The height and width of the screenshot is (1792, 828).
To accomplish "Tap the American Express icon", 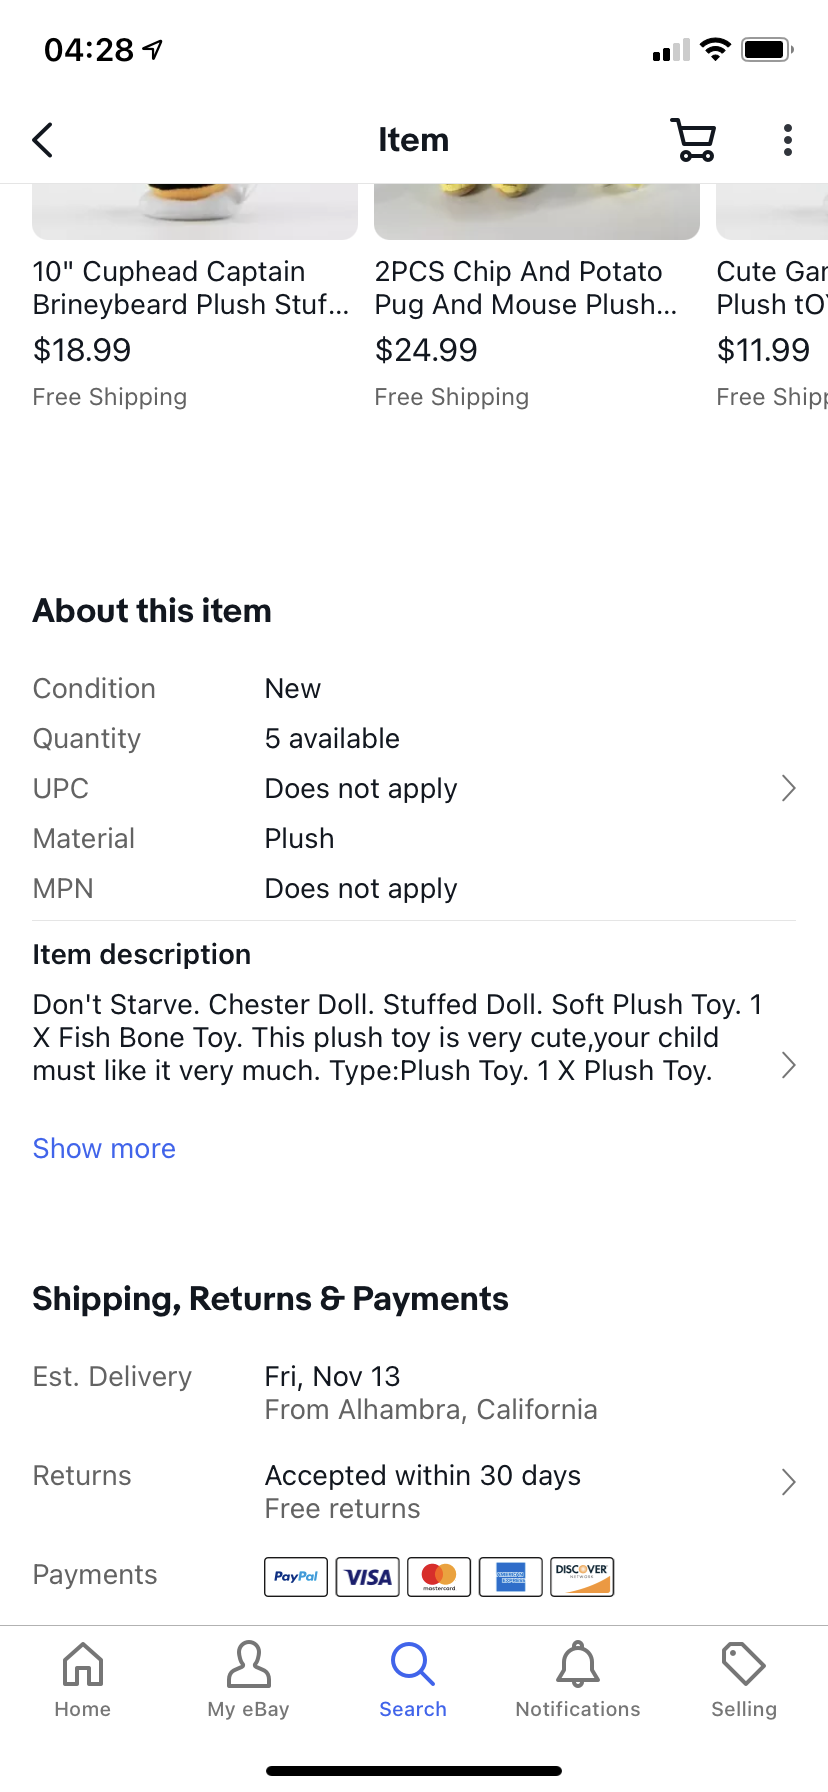I will [511, 1577].
